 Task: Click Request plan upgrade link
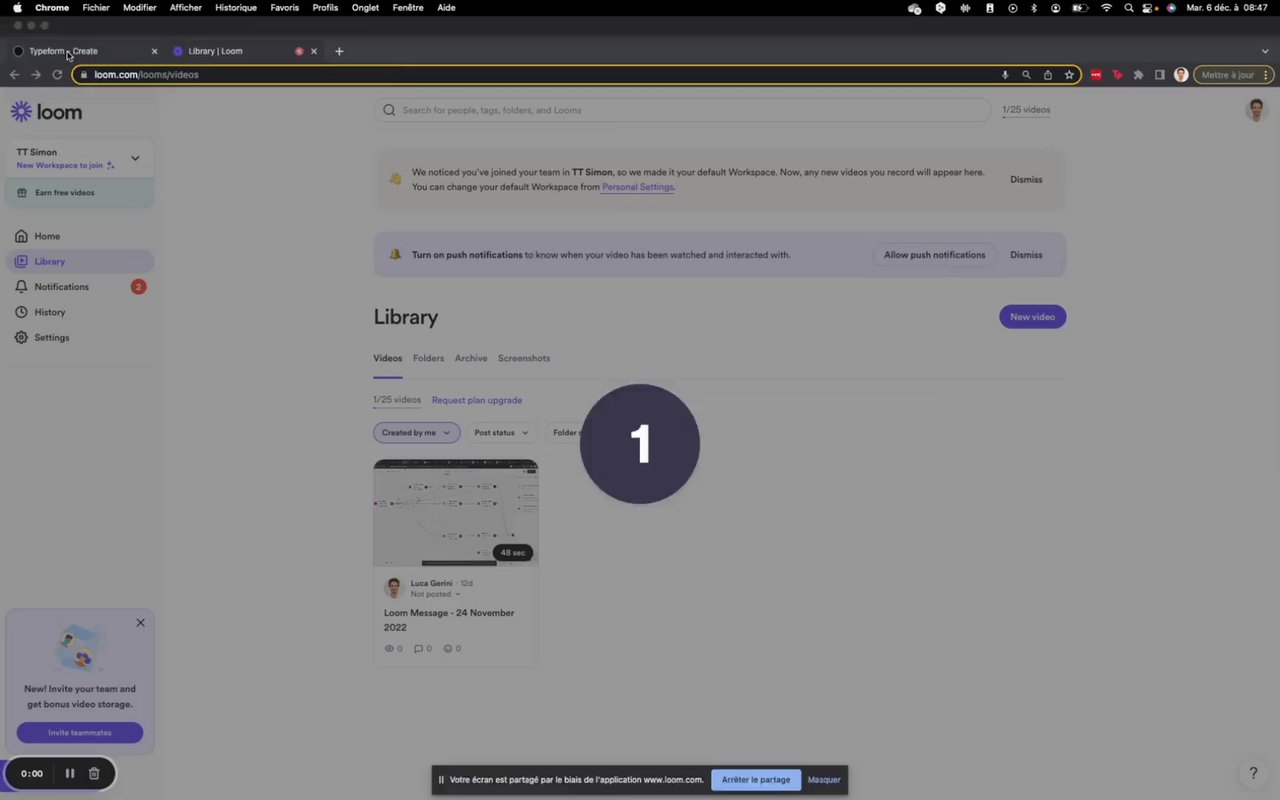tap(477, 400)
